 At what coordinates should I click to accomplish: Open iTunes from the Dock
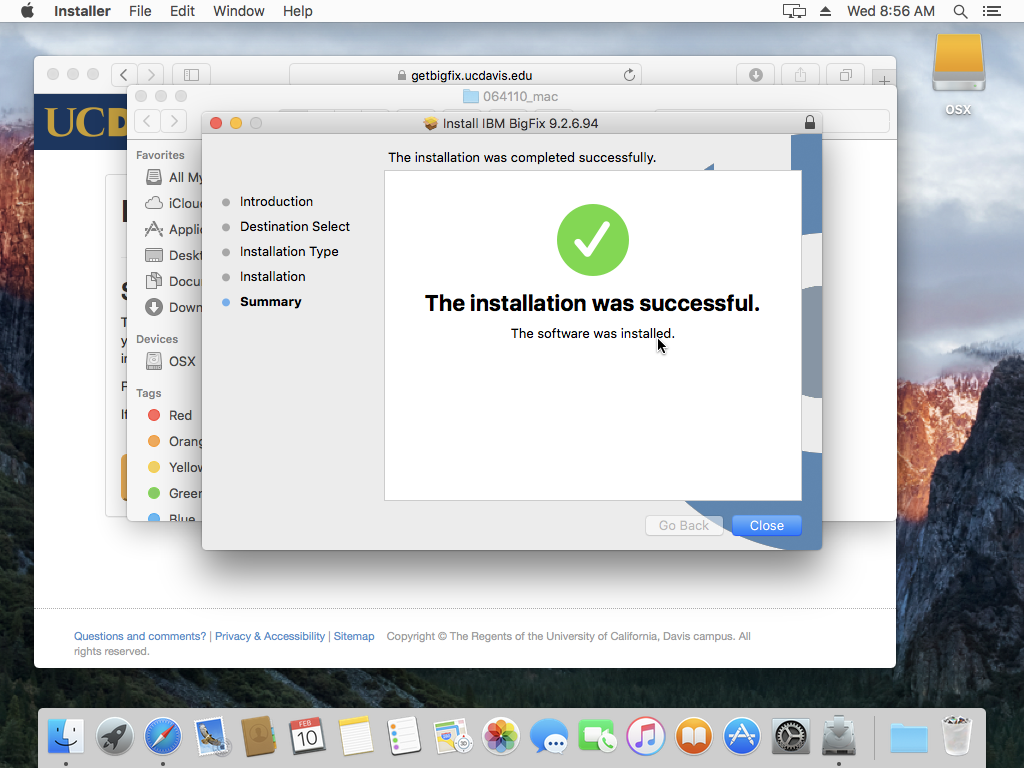[645, 737]
